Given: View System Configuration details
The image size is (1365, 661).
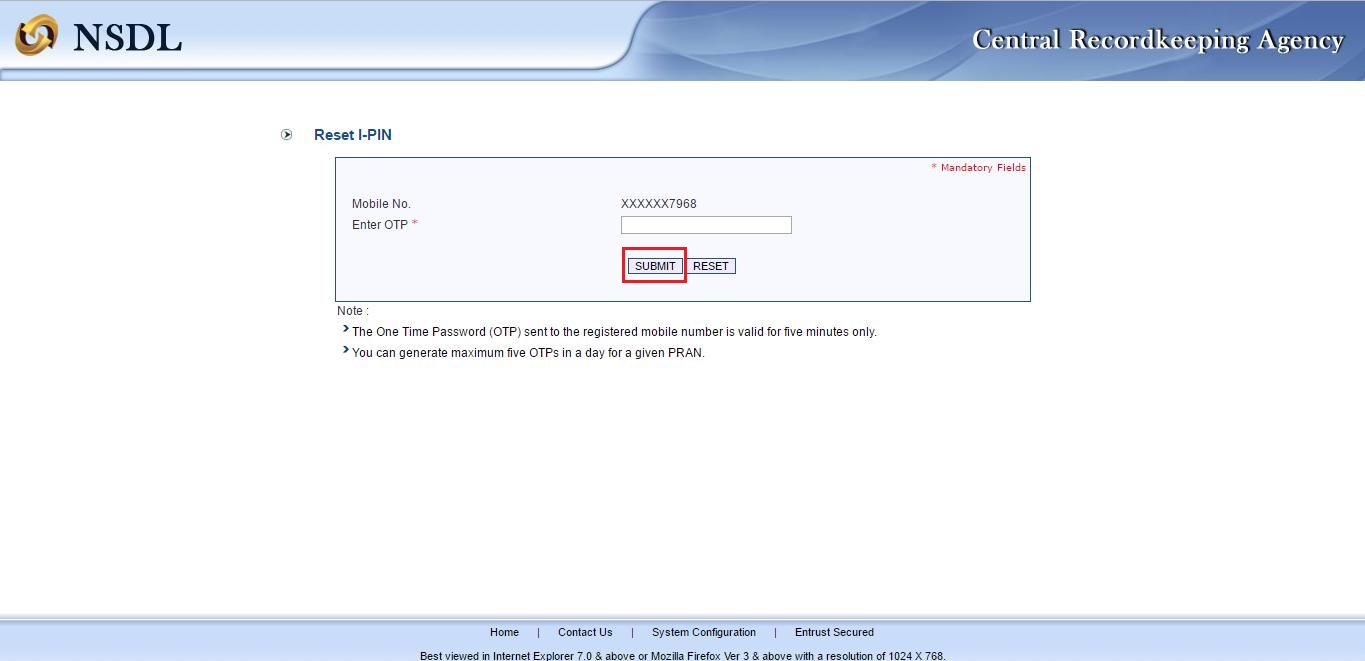Looking at the screenshot, I should click(703, 632).
